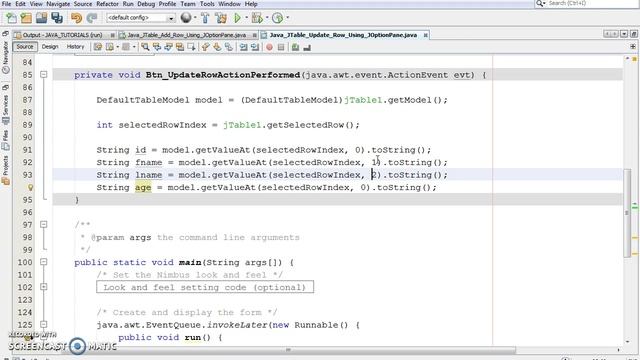Undo the last edit with toolbar arrow
The width and height of the screenshot is (640, 360).
tap(76, 18)
